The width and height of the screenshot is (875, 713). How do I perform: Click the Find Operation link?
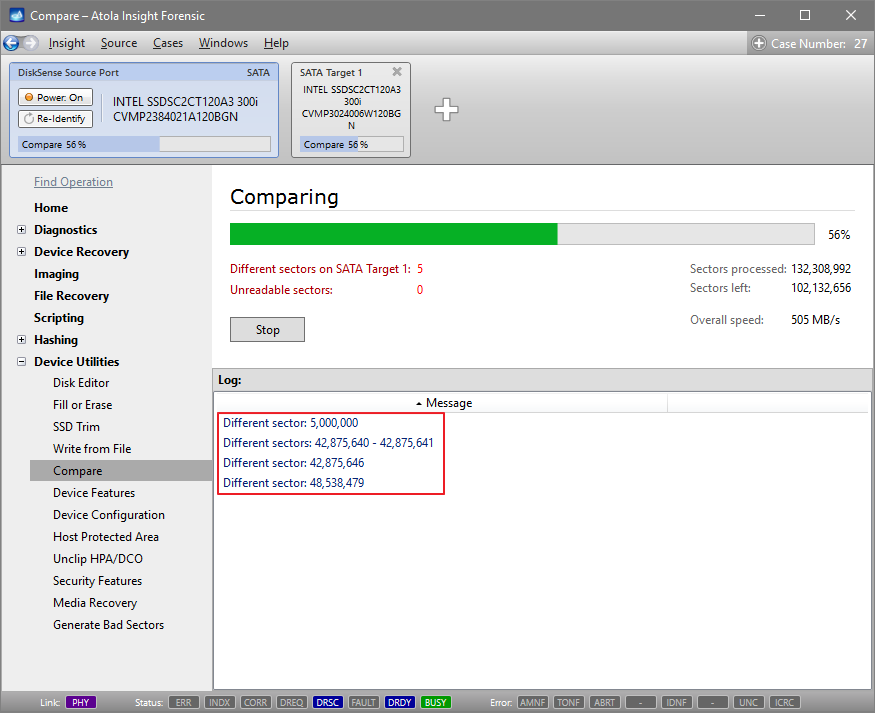point(73,182)
